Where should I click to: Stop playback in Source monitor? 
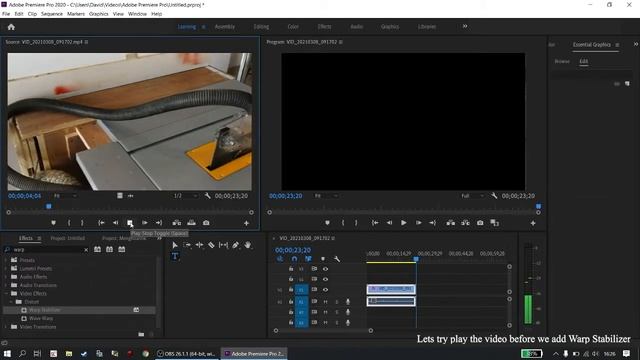tap(130, 223)
